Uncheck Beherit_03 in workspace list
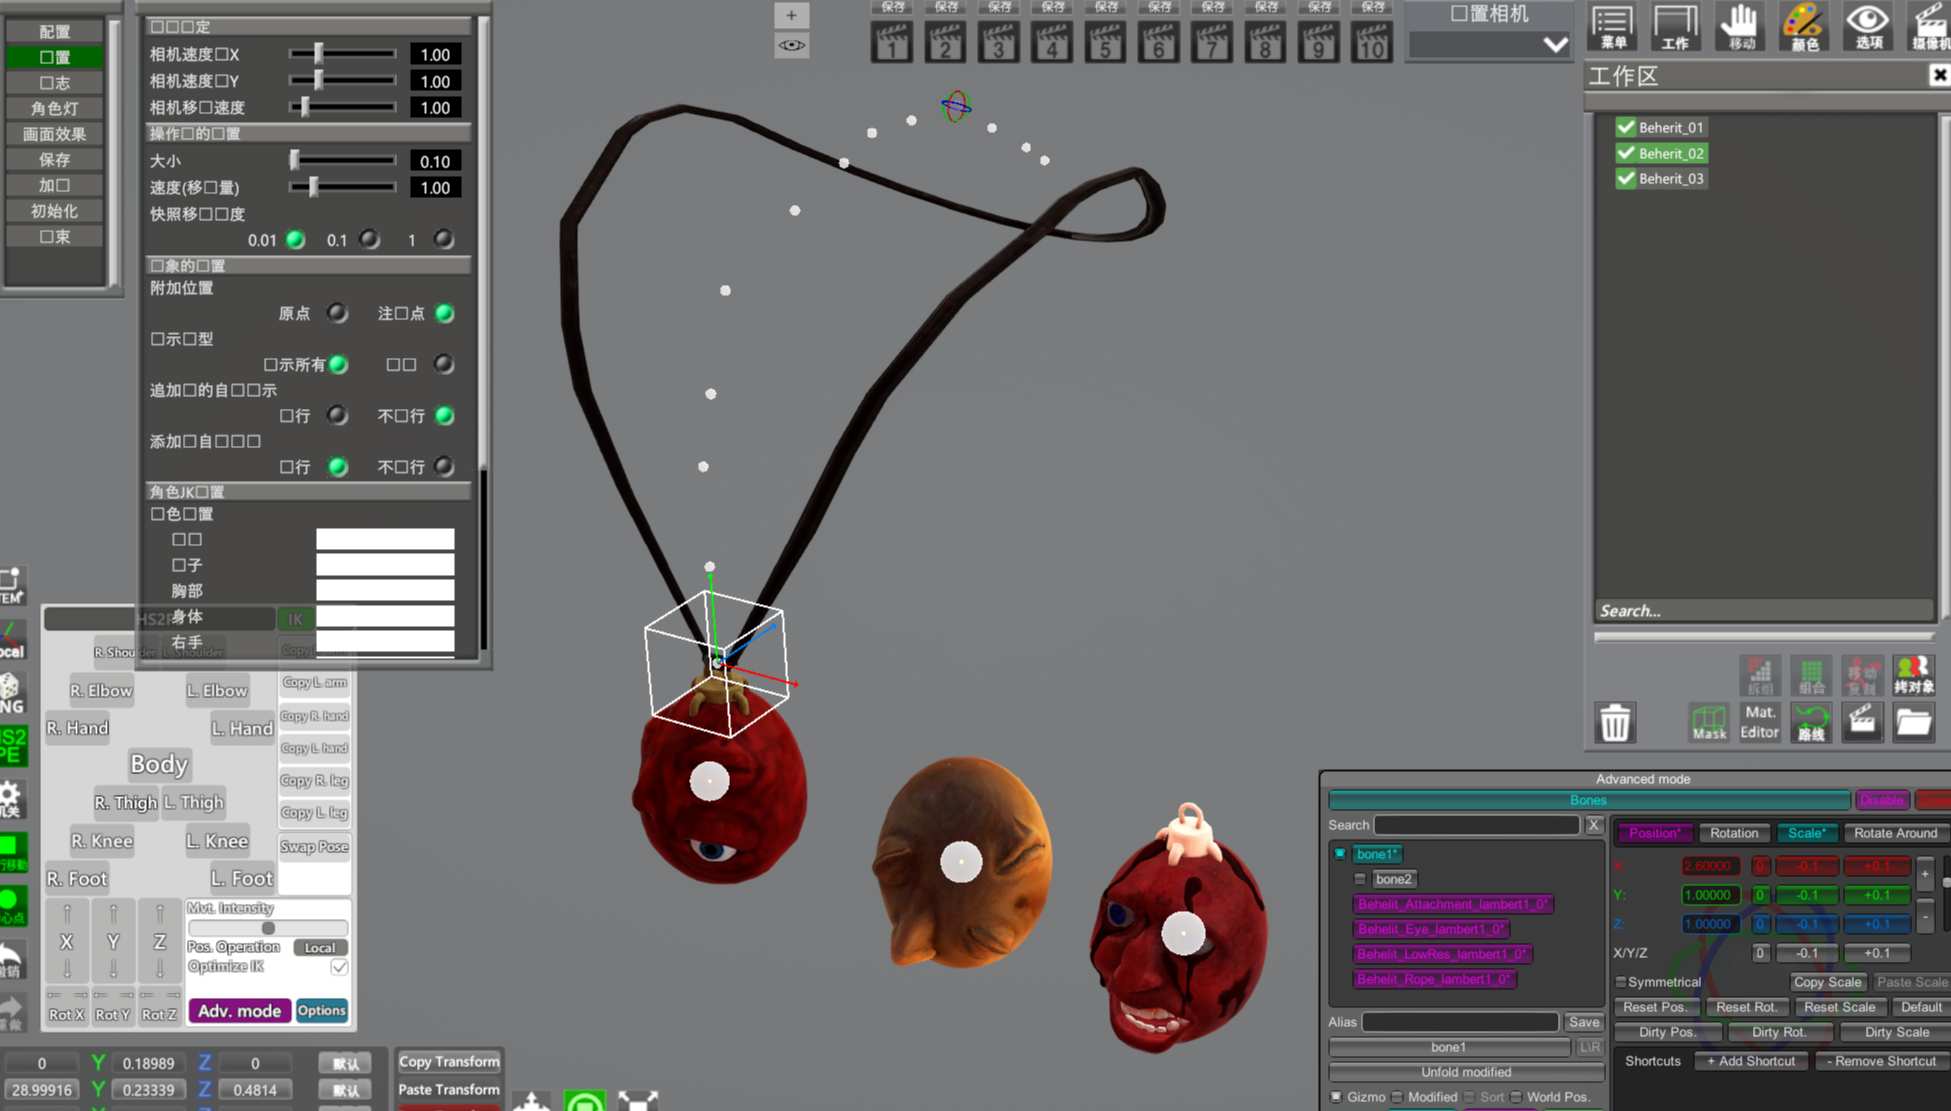 point(1626,178)
